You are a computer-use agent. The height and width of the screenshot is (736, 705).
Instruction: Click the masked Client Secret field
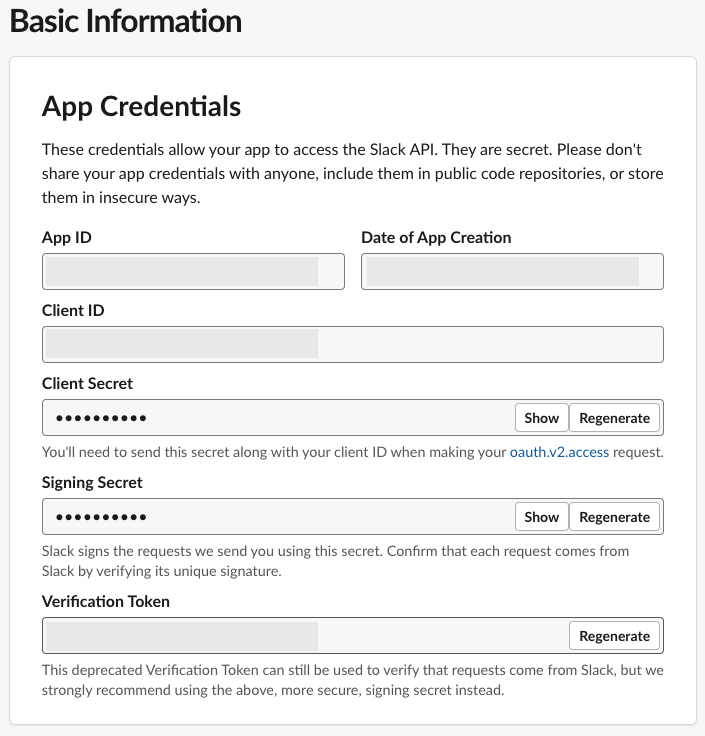click(278, 418)
